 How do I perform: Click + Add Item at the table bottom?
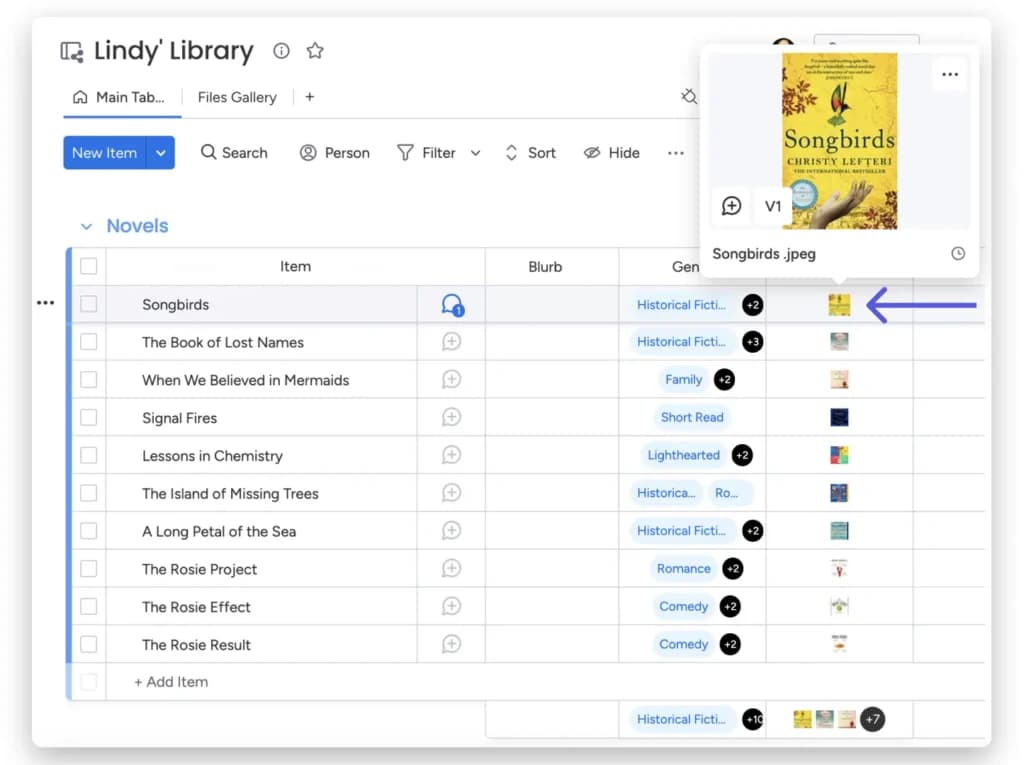click(171, 682)
